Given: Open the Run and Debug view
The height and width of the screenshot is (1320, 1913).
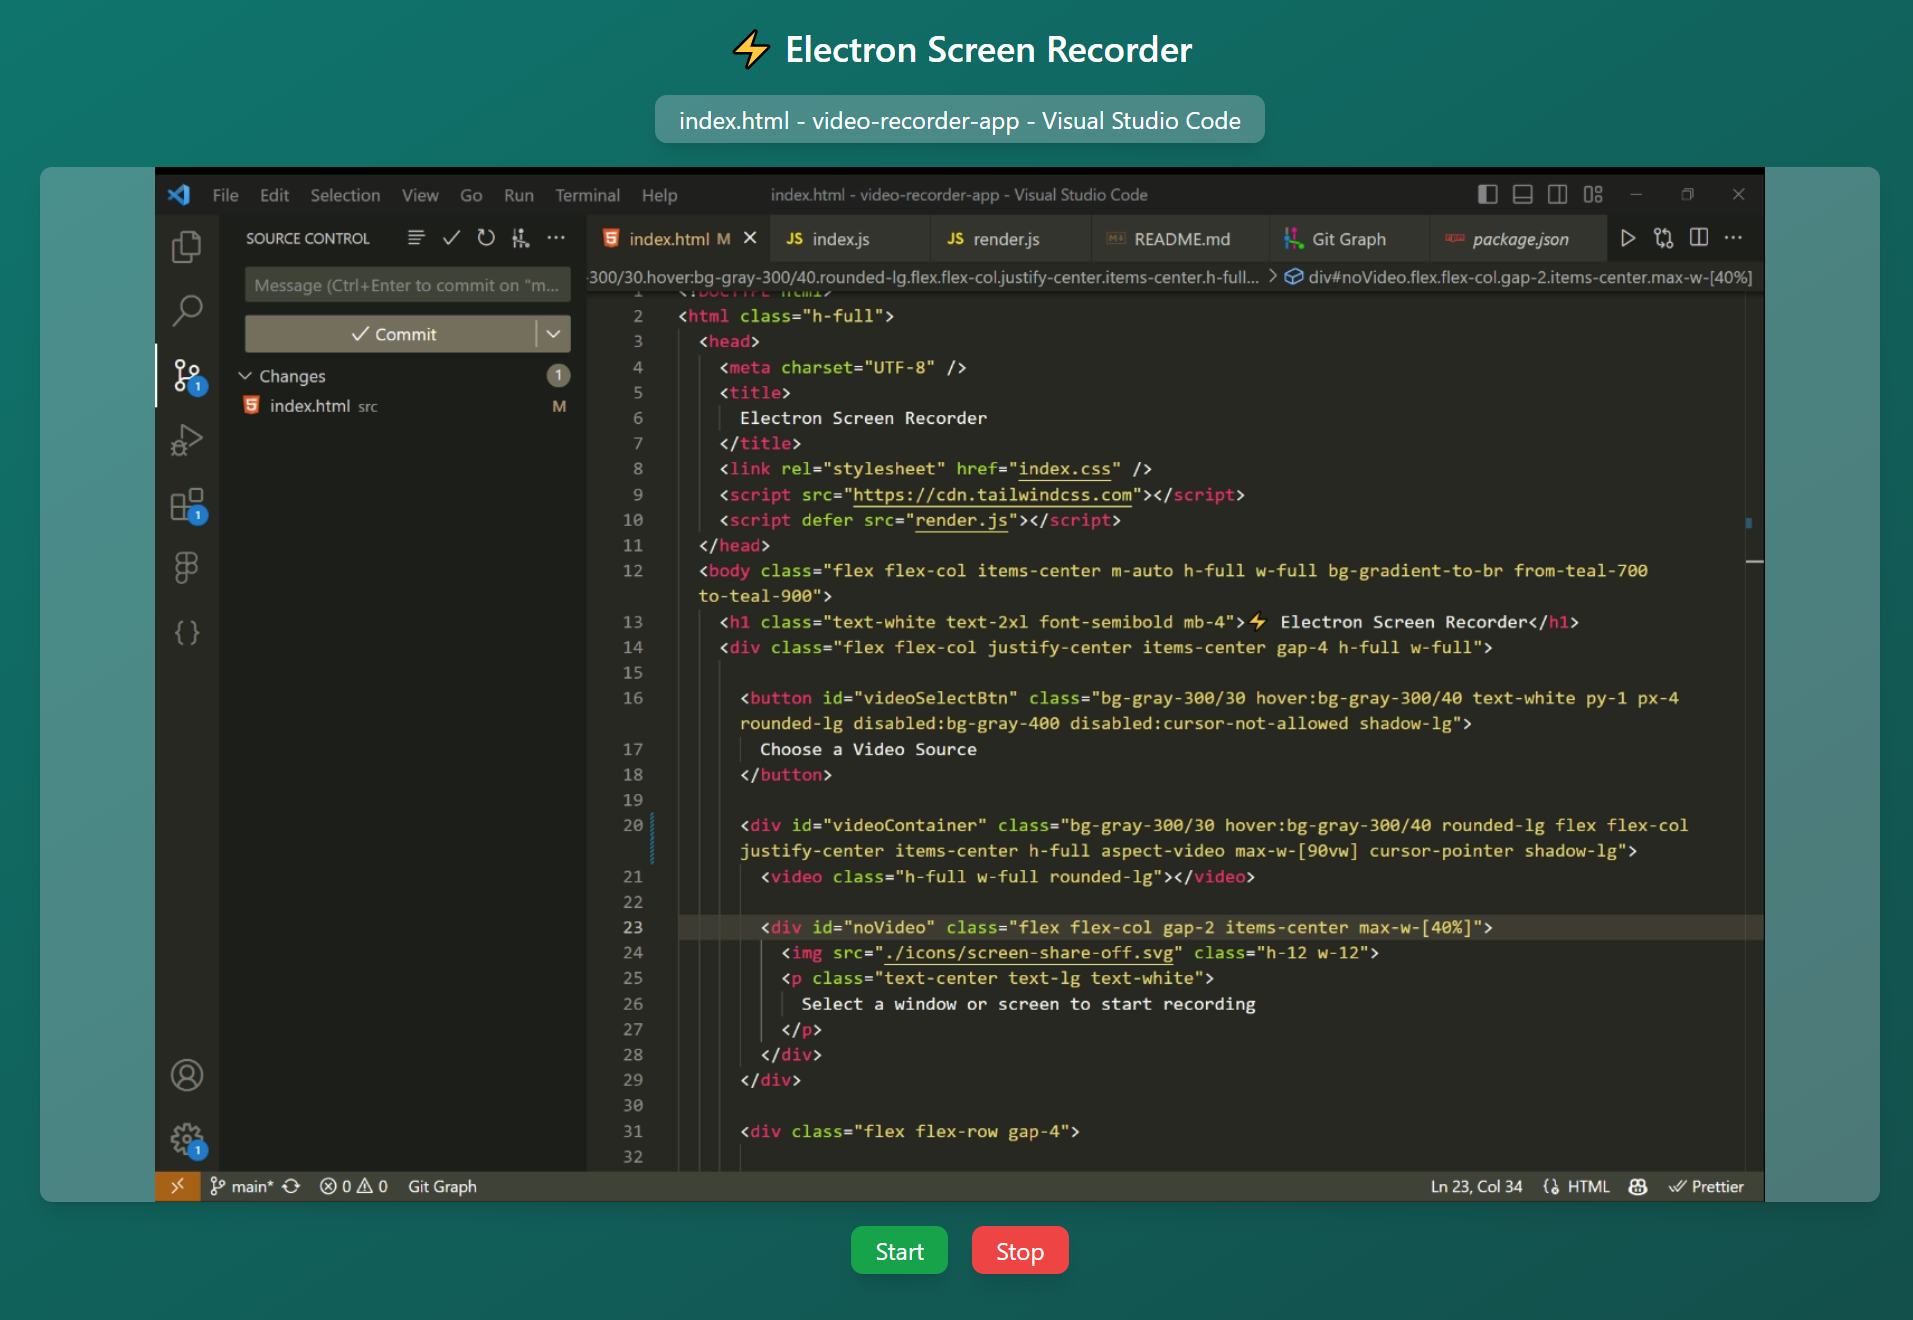Looking at the screenshot, I should click(187, 440).
